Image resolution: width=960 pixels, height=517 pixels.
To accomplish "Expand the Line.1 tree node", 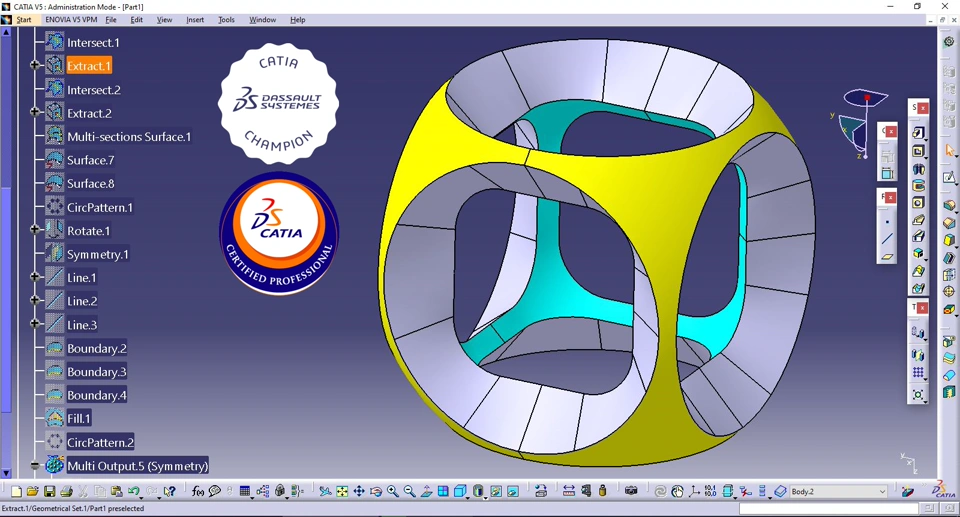I will click(35, 277).
